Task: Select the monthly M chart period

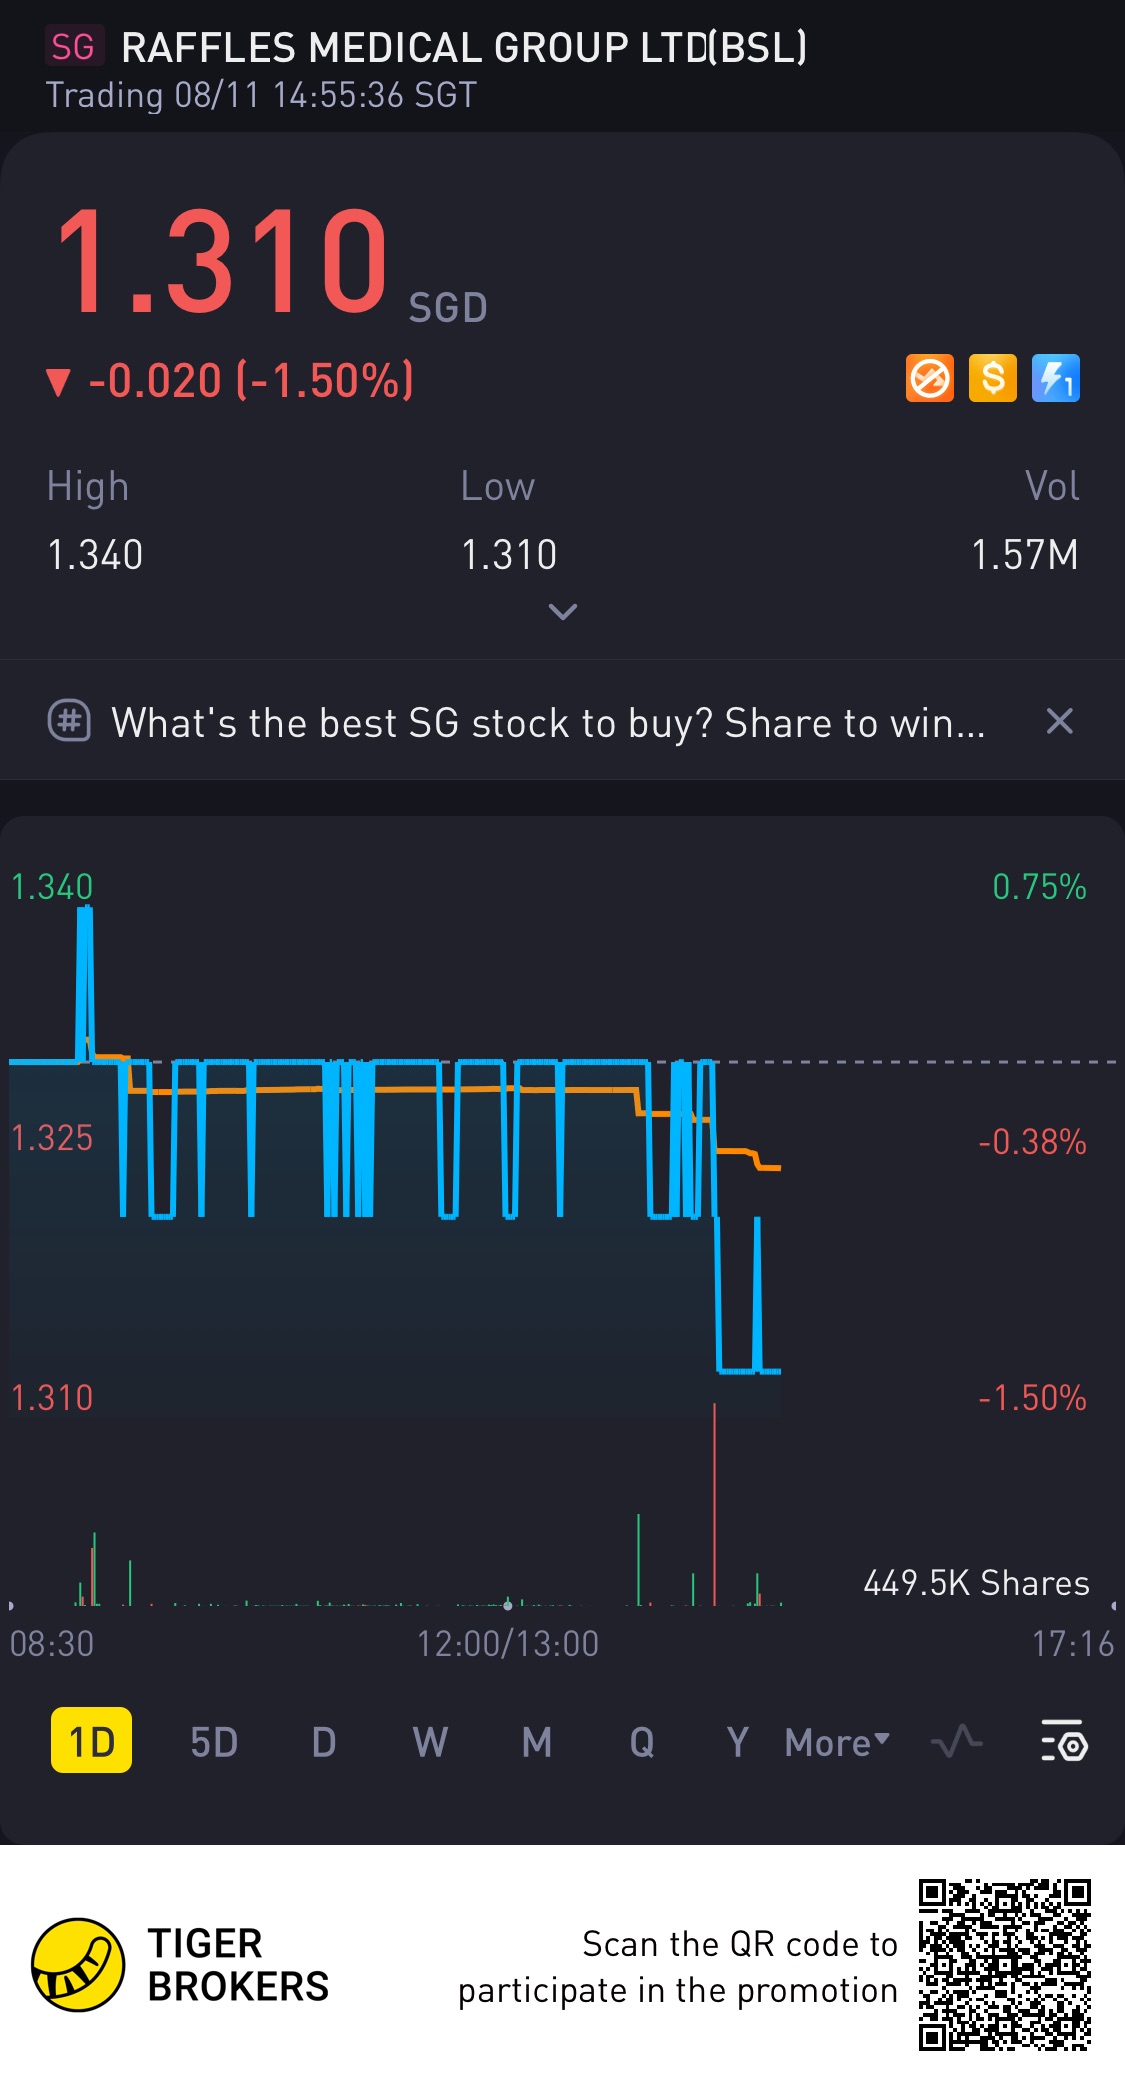Action: click(537, 1742)
